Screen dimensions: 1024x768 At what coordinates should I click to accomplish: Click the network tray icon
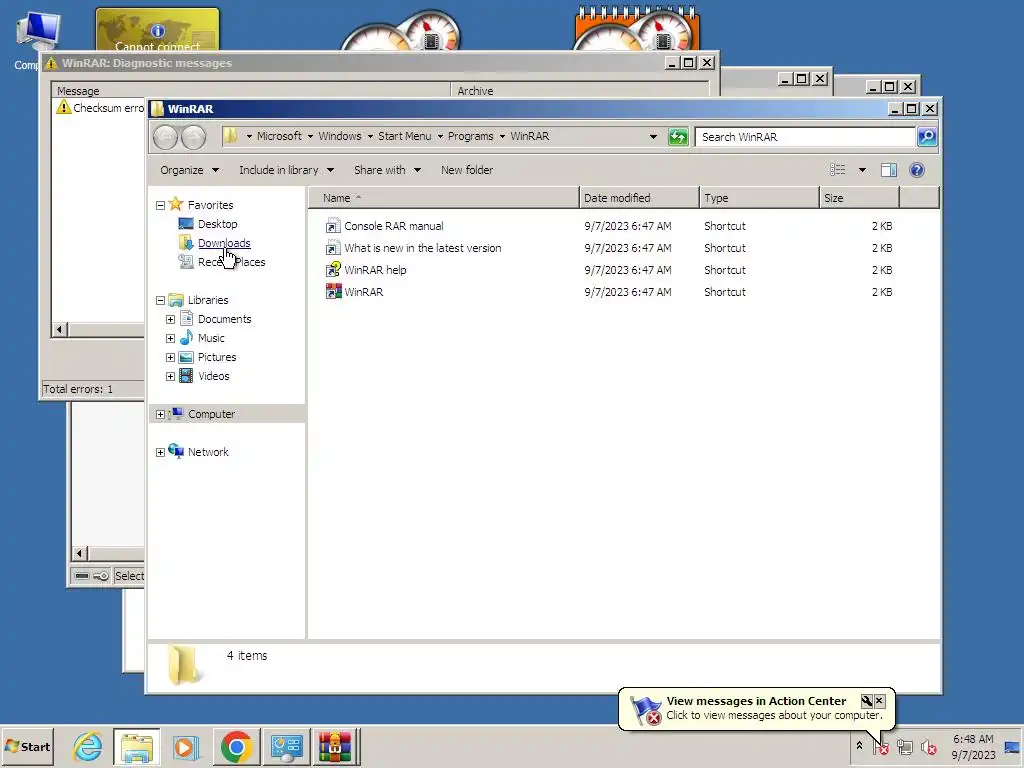(904, 746)
